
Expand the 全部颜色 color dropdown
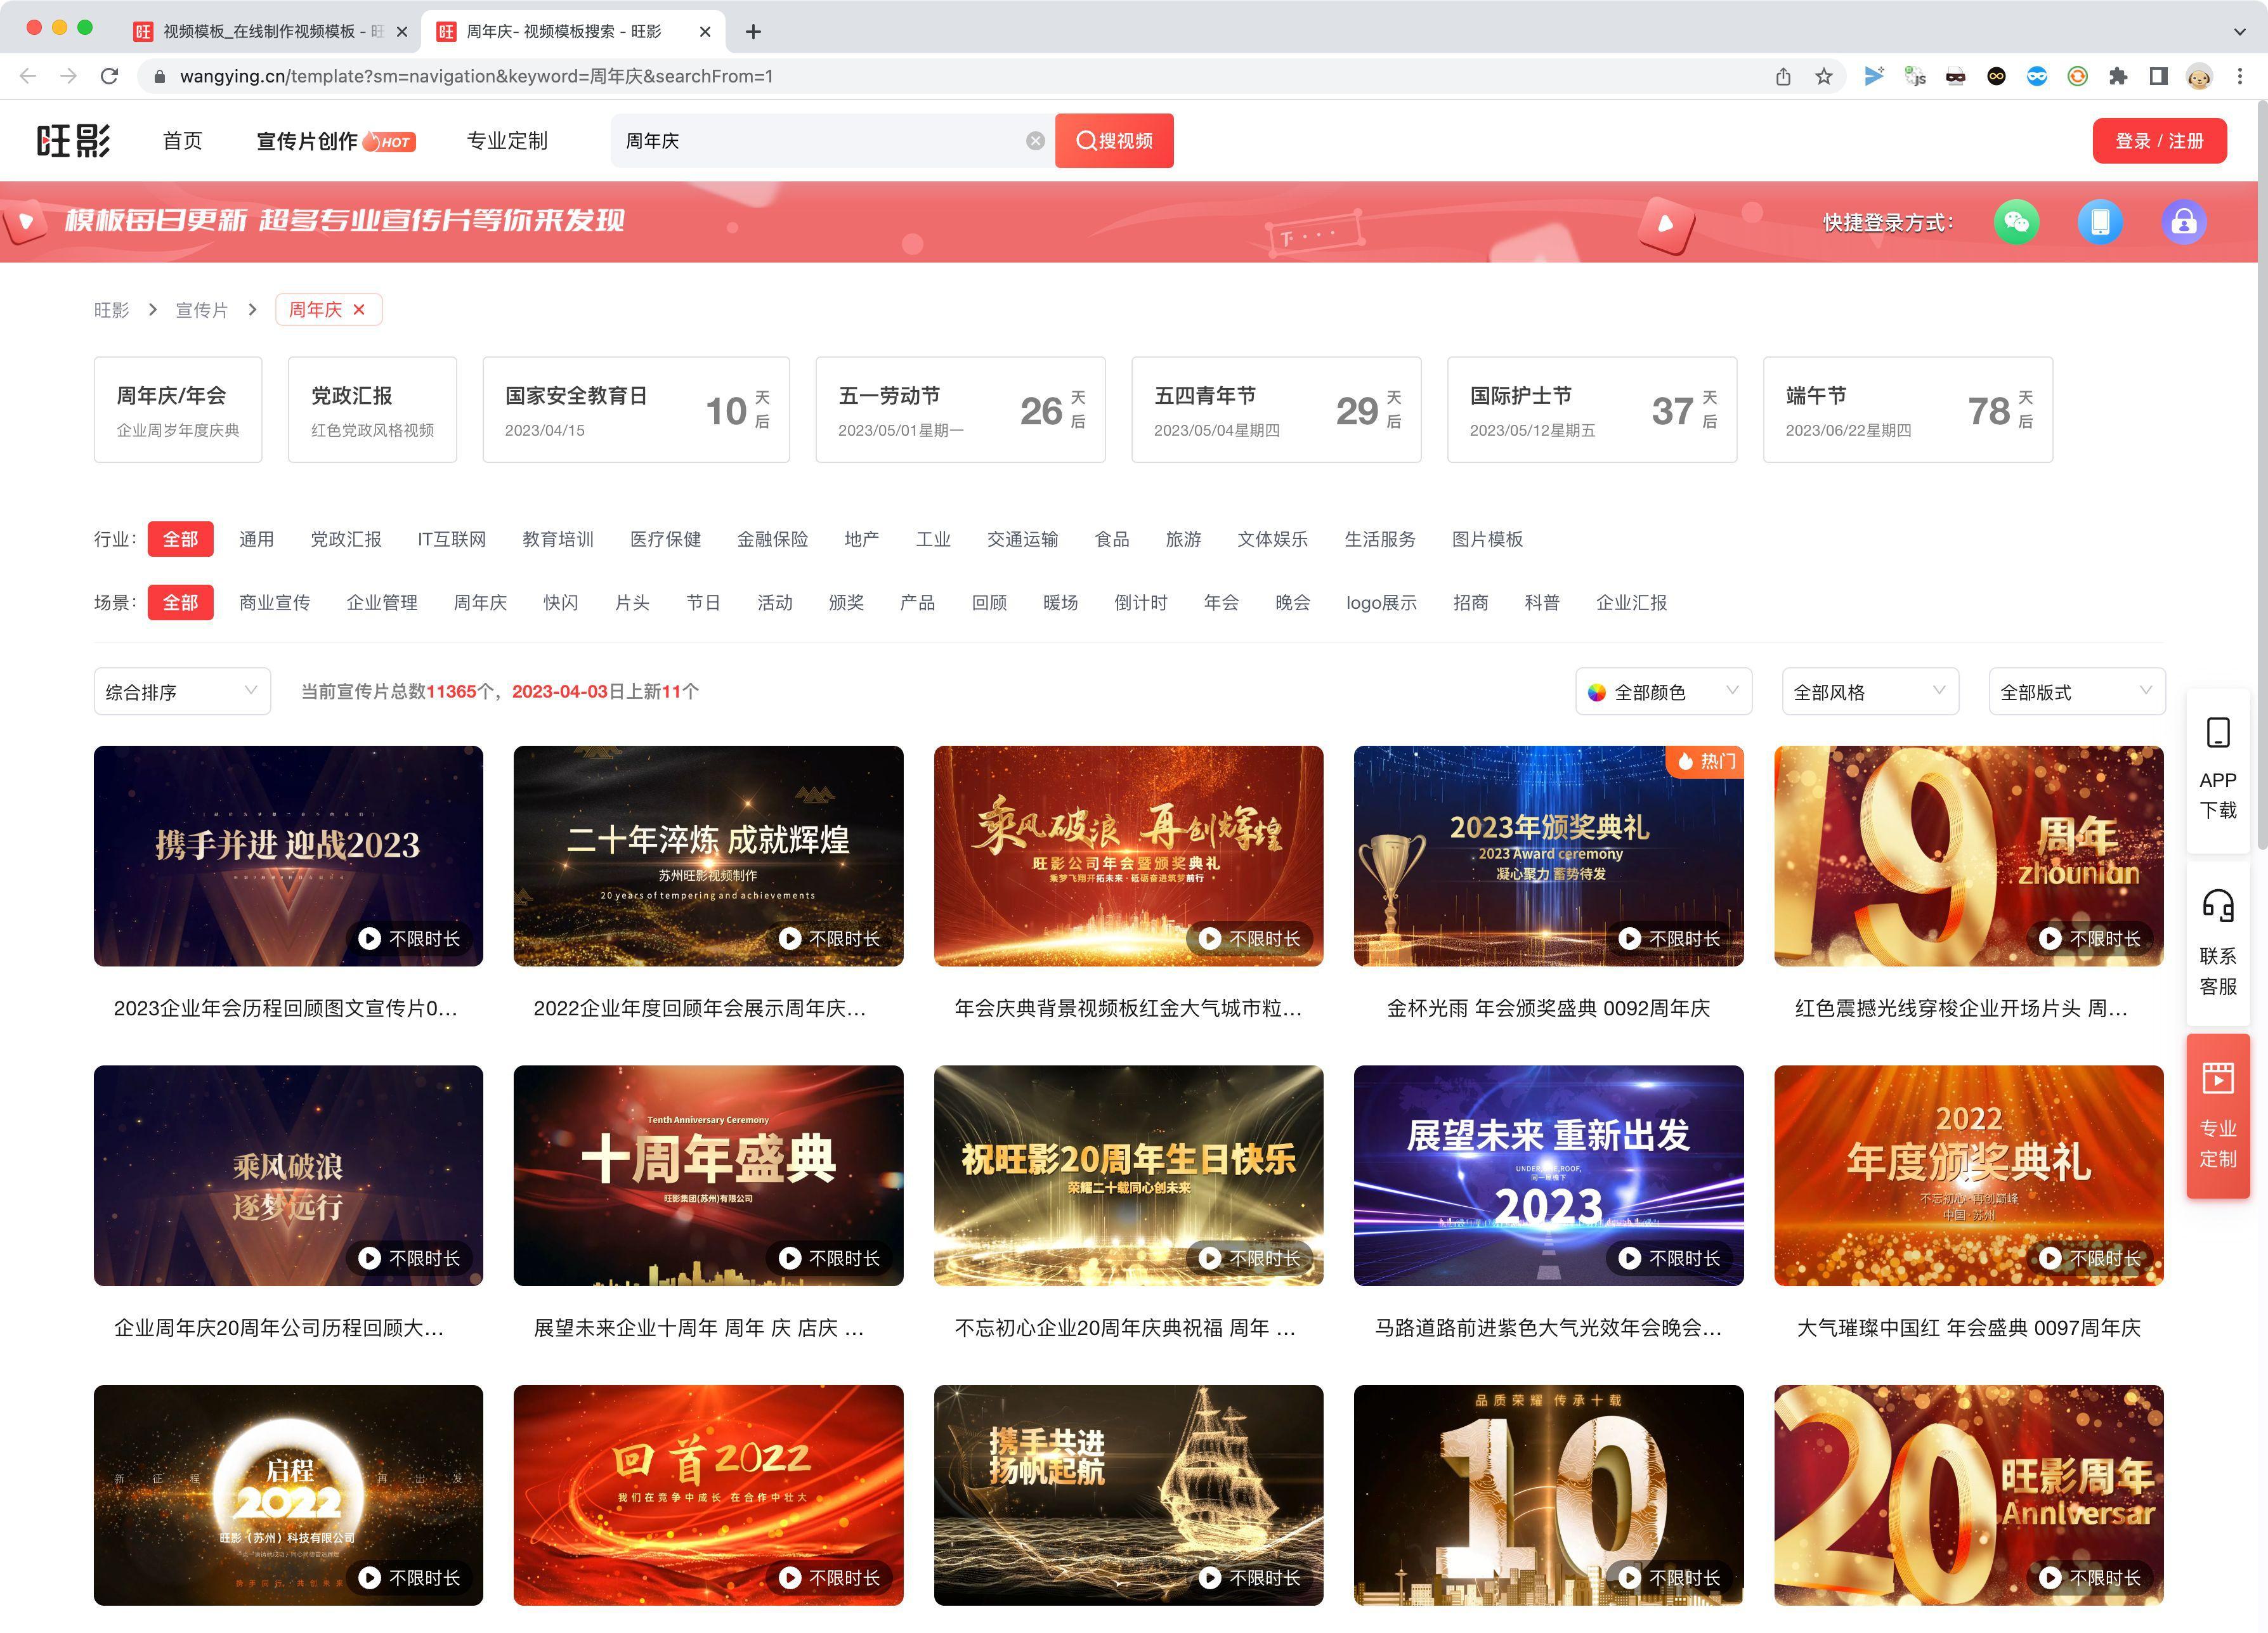pos(1663,691)
